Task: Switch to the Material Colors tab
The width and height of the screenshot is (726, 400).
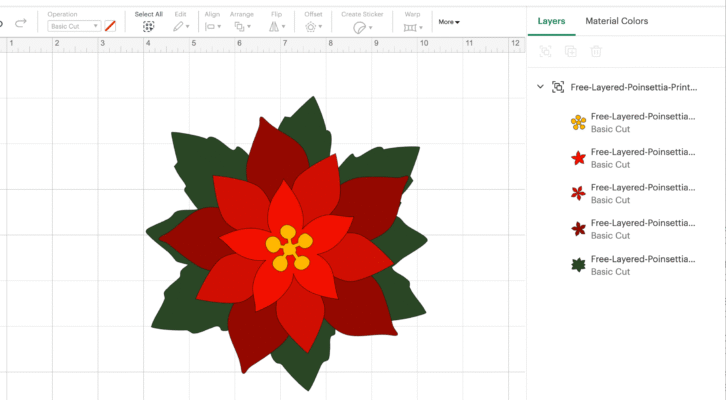Action: tap(616, 20)
